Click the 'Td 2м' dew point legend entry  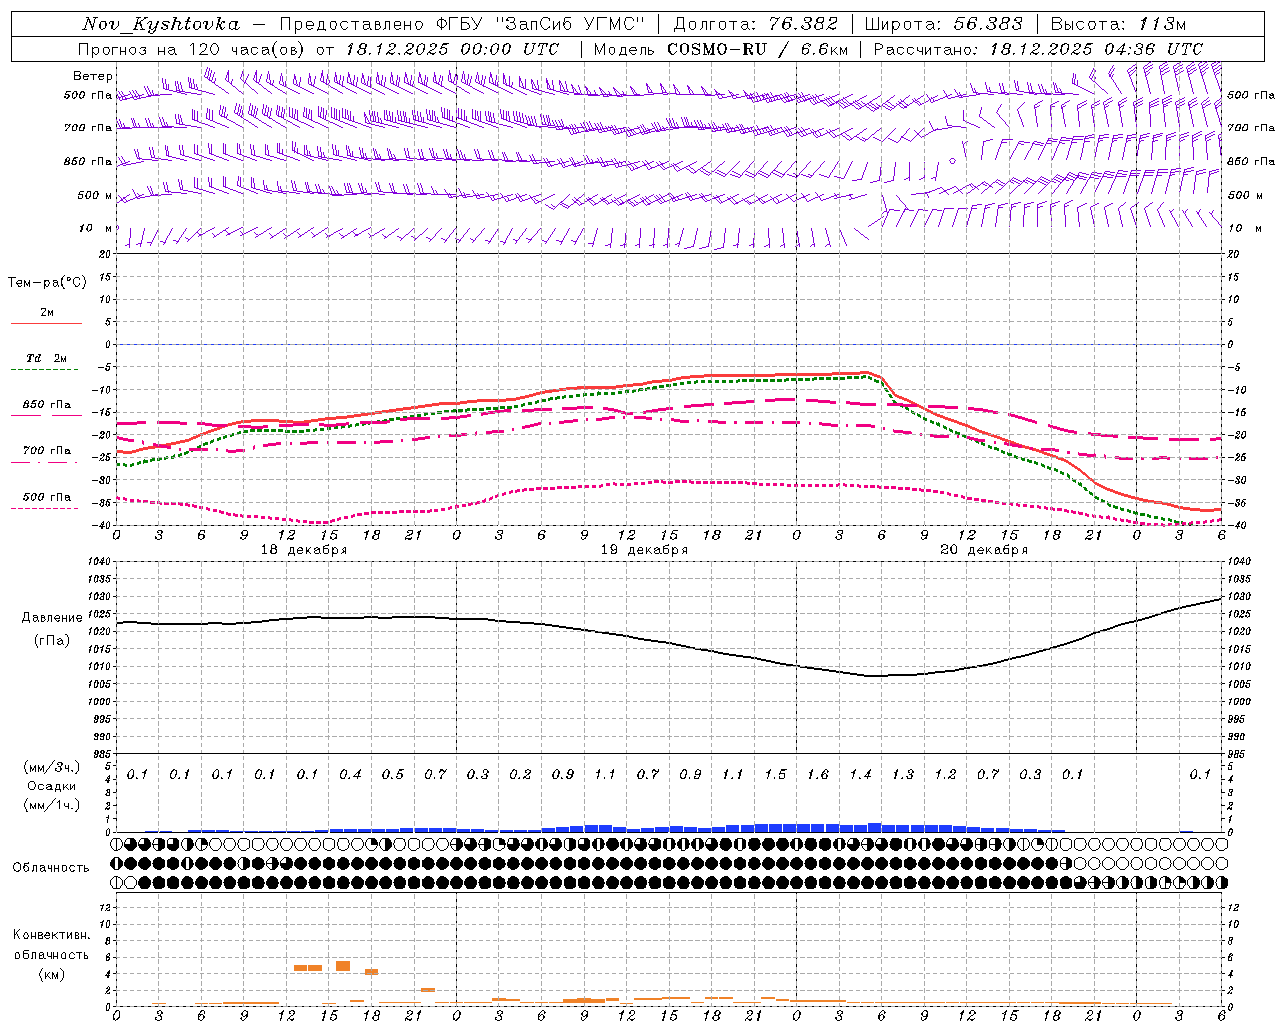[46, 358]
